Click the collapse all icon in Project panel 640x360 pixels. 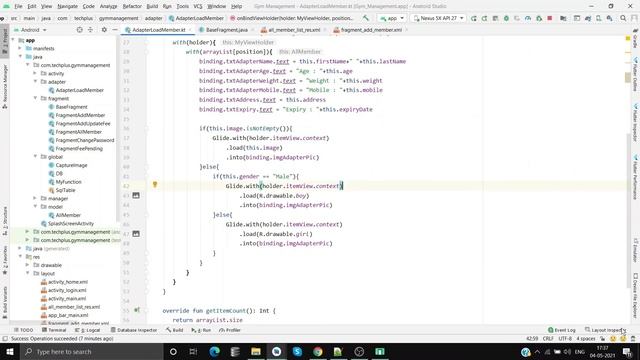coord(90,30)
